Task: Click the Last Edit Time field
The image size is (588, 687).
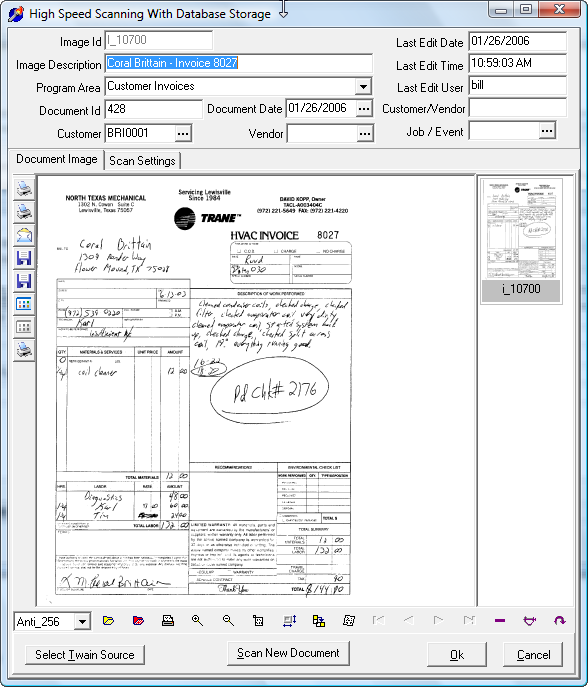Action: [517, 64]
